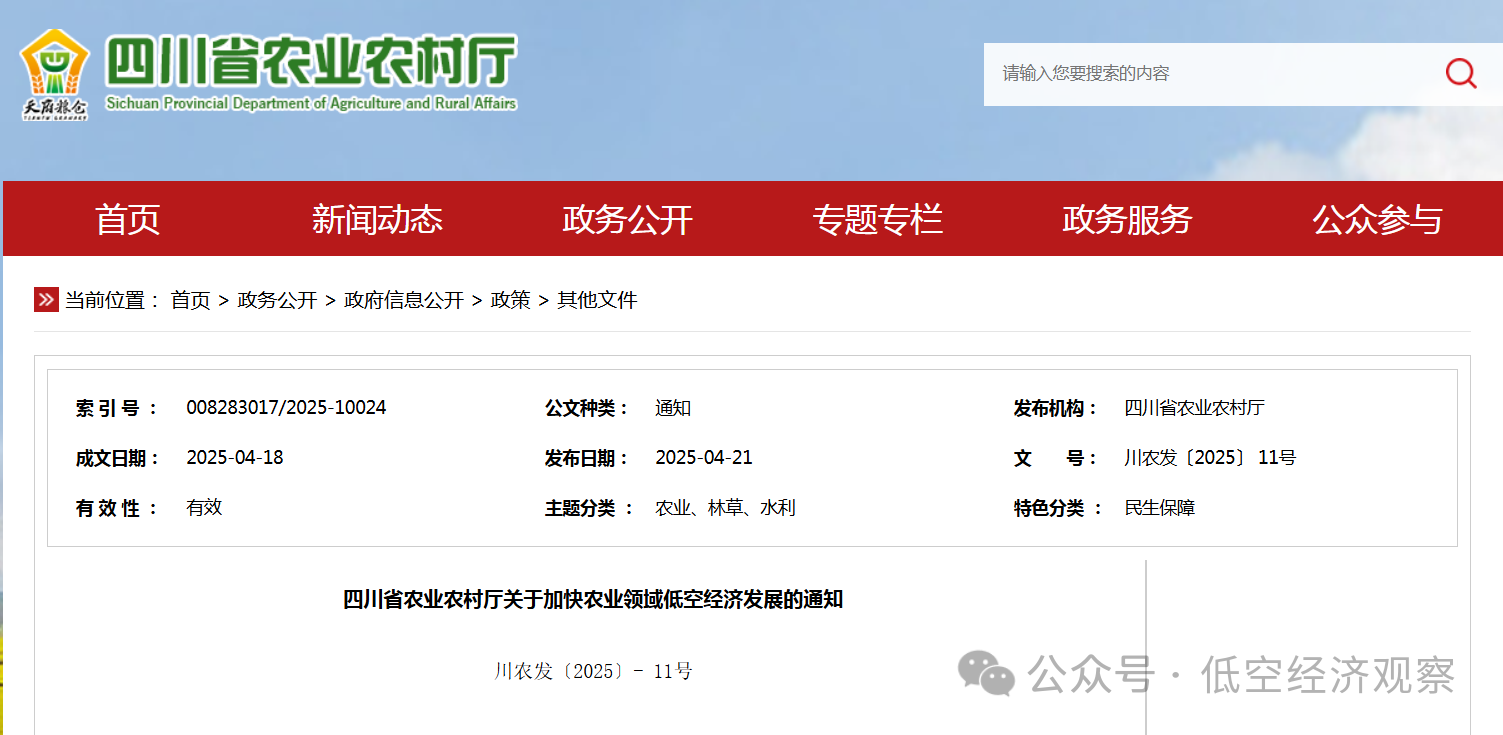Viewport: 1503px width, 735px height.
Task: Click the red magnifier search icon
Action: click(1461, 73)
